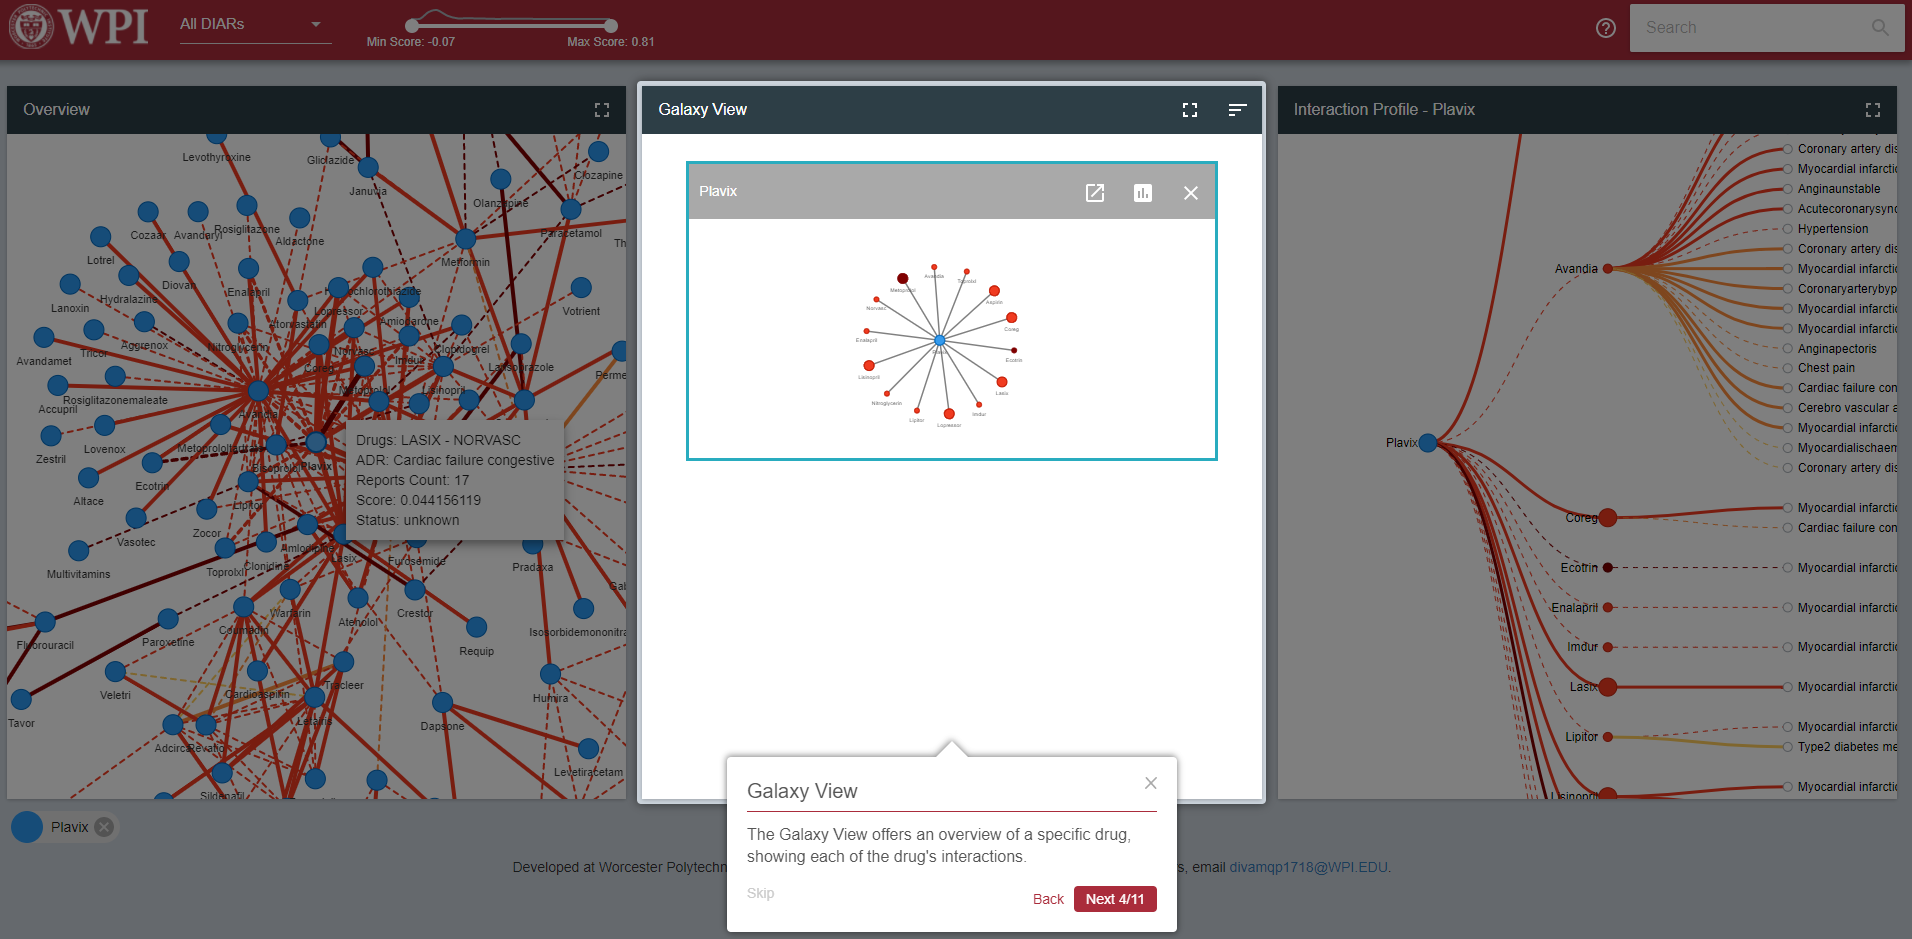Screen dimensions: 1912x939
Task: Click the Hypertension reaction label
Action: (1832, 229)
